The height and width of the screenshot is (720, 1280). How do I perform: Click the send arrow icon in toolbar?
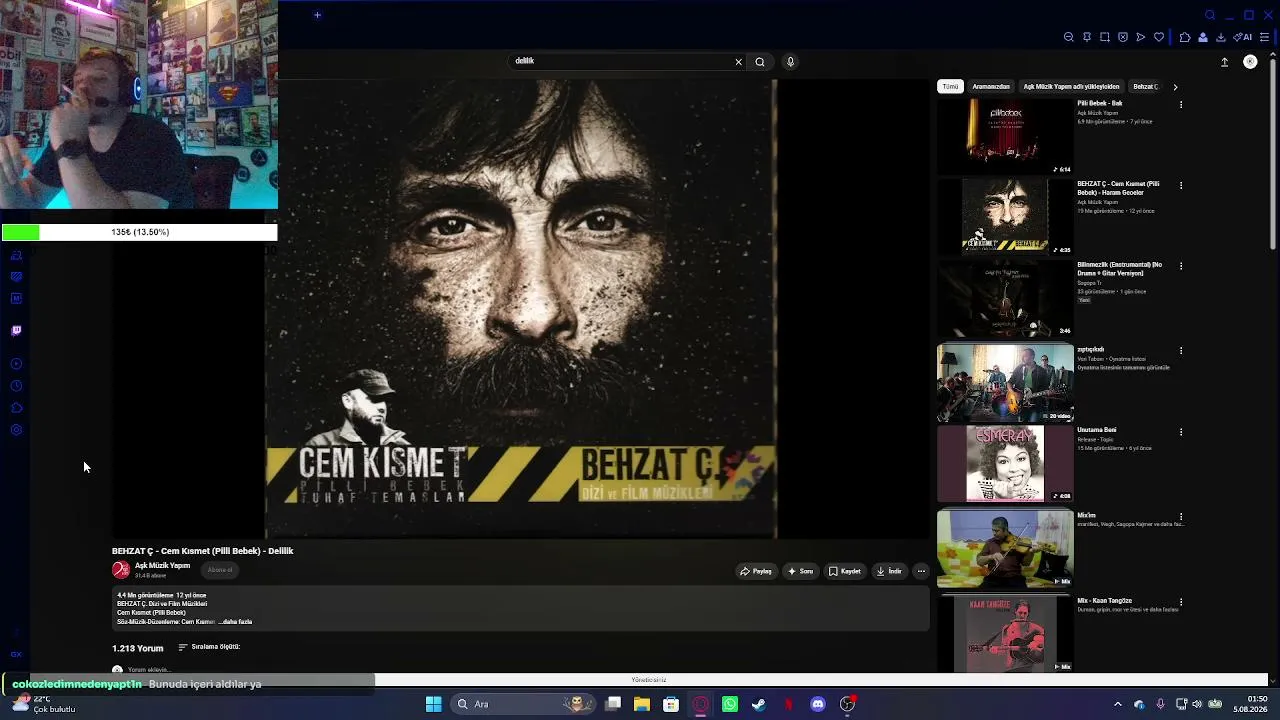[1141, 37]
